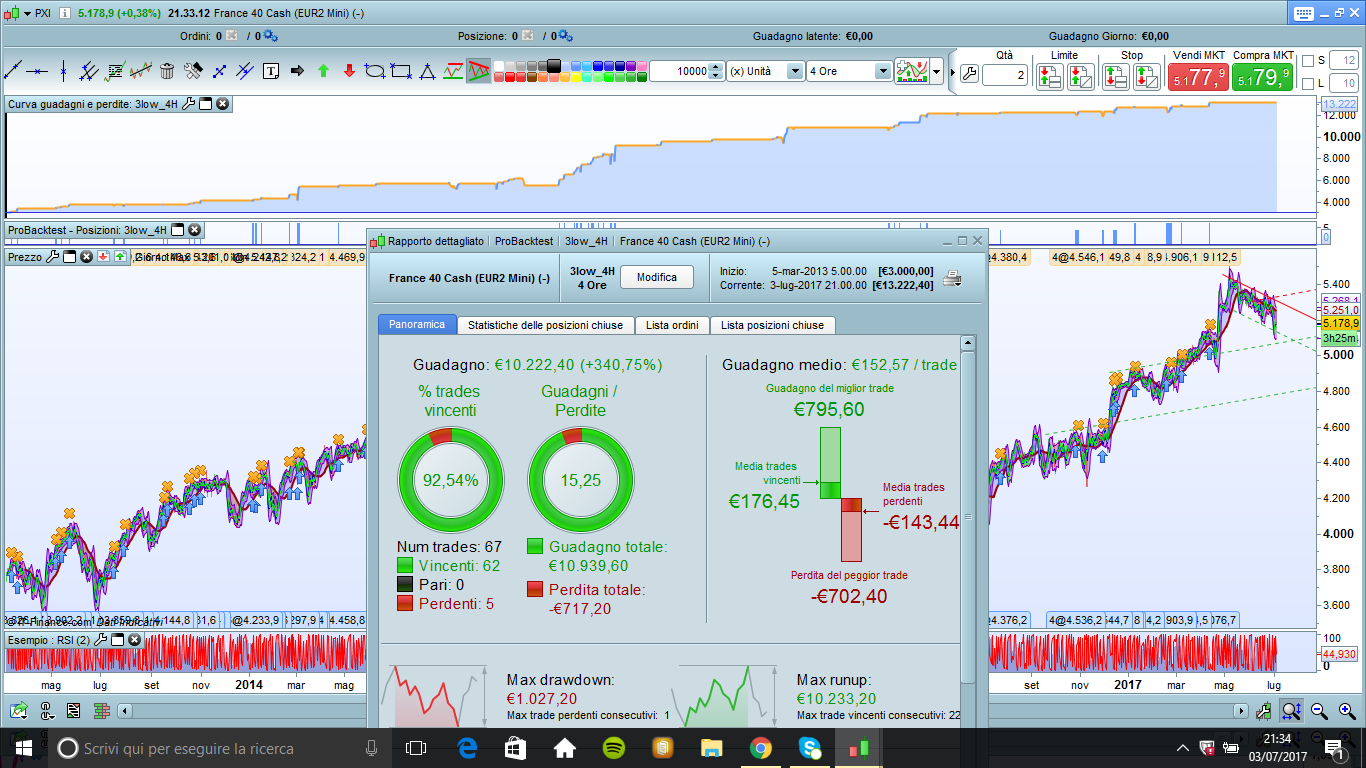Screen dimensions: 1366x768
Task: Select the text annotation tool
Action: pos(271,71)
